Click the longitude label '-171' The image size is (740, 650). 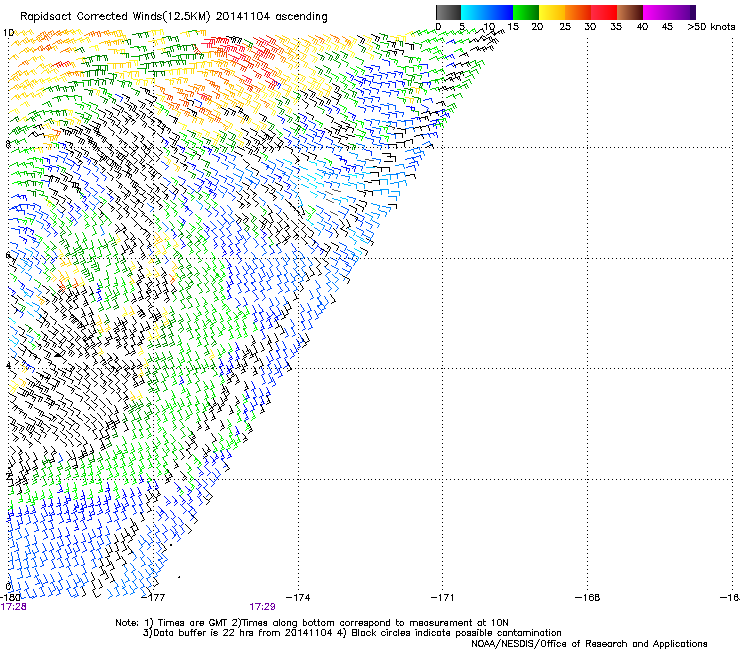click(x=442, y=598)
